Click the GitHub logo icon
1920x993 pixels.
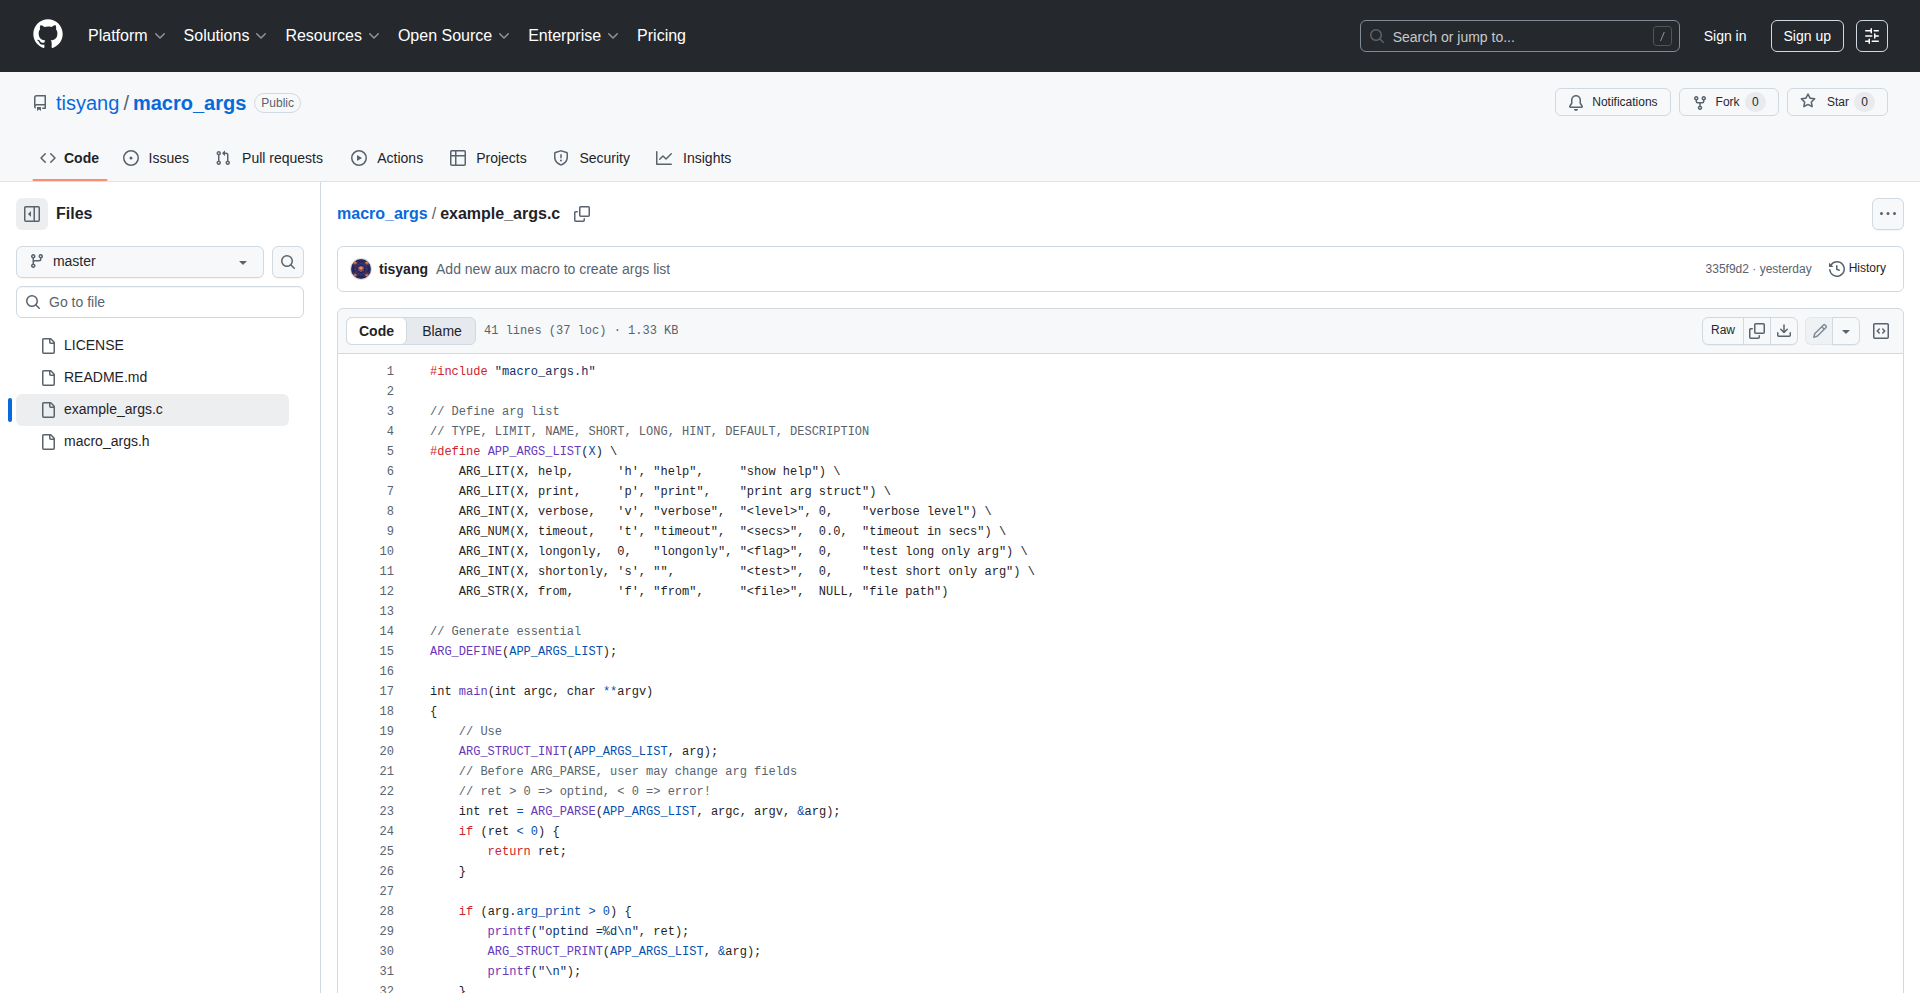pyautogui.click(x=48, y=35)
